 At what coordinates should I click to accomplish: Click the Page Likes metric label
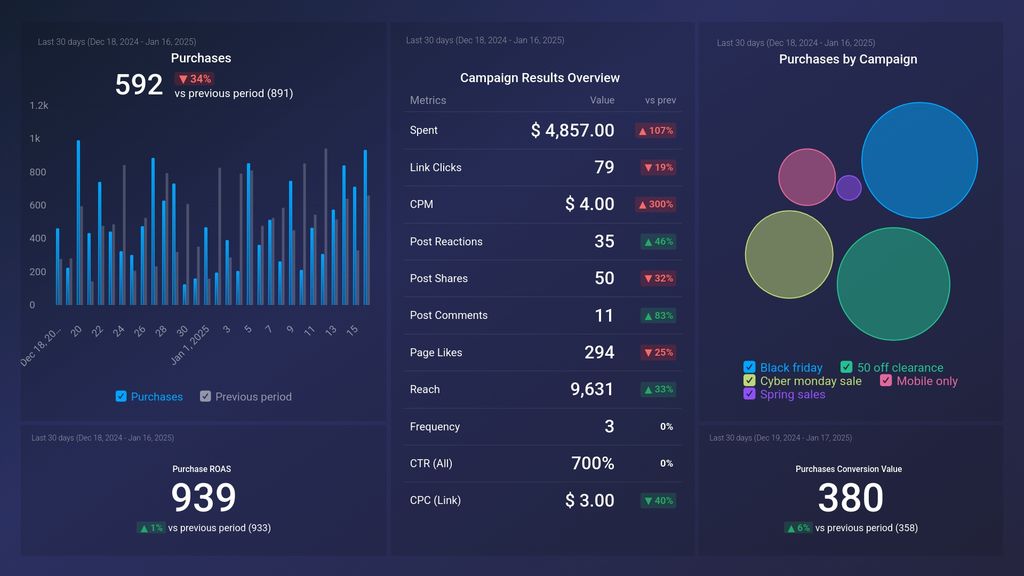[436, 353]
